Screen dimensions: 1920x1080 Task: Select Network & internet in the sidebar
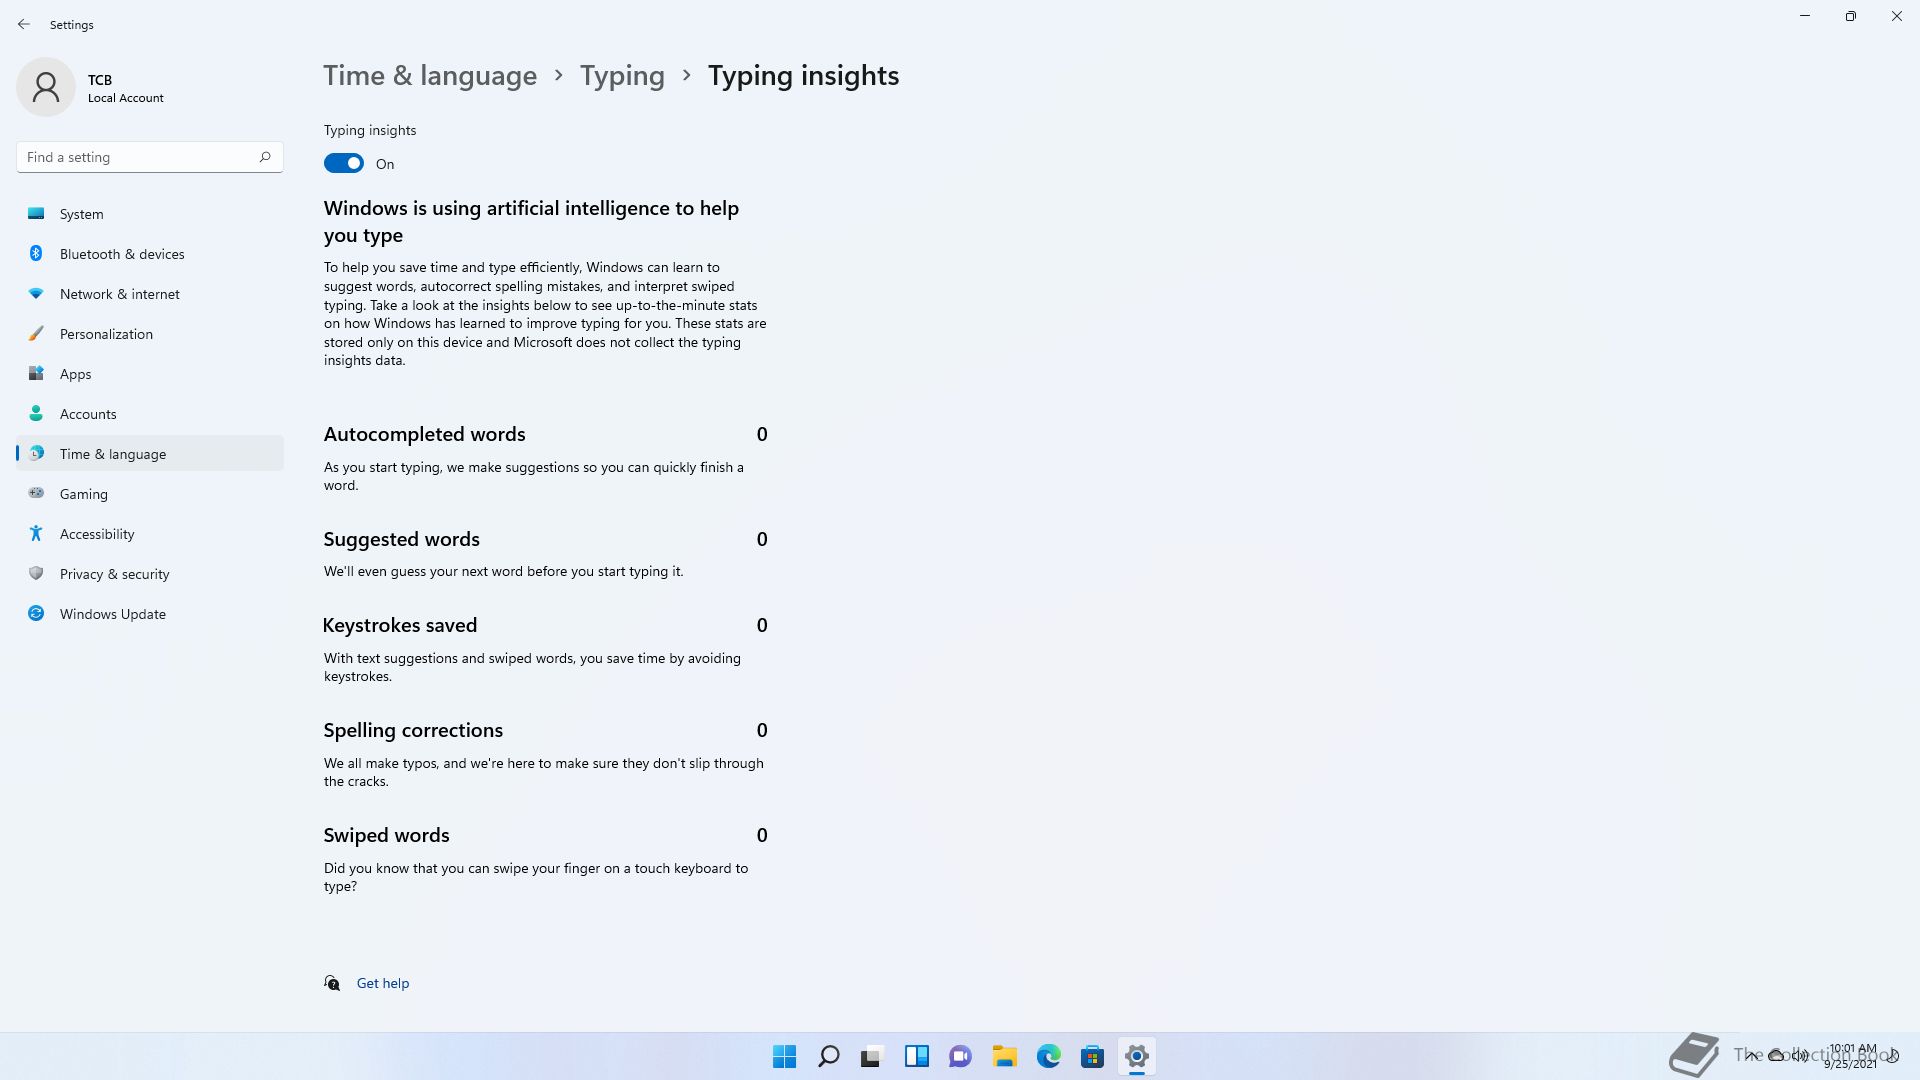tap(150, 294)
